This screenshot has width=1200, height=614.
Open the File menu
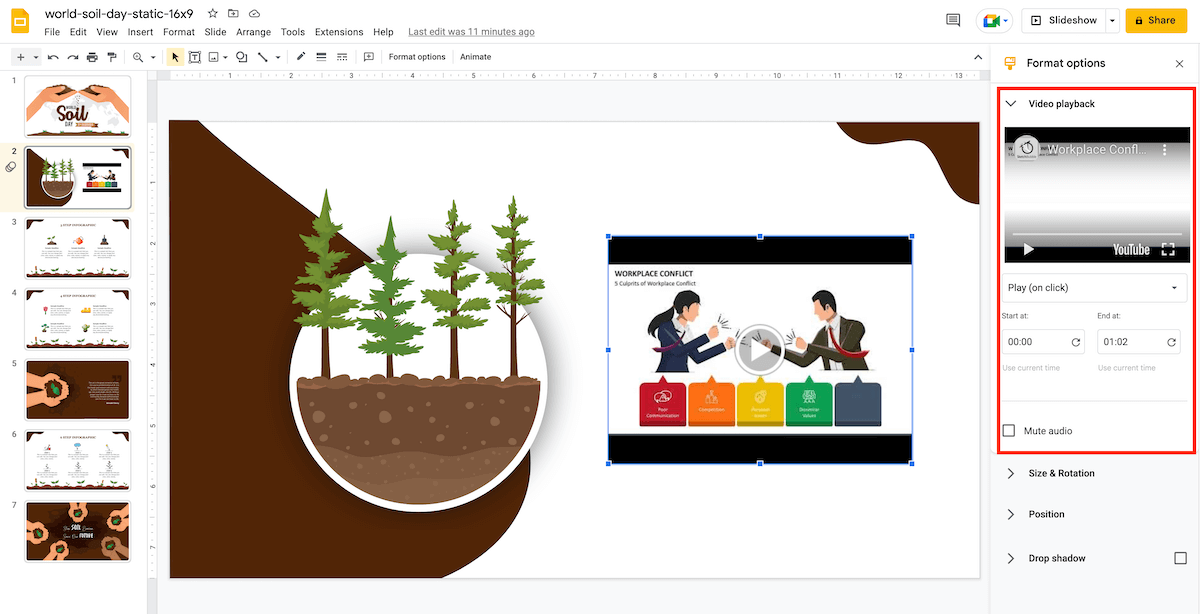tap(52, 32)
